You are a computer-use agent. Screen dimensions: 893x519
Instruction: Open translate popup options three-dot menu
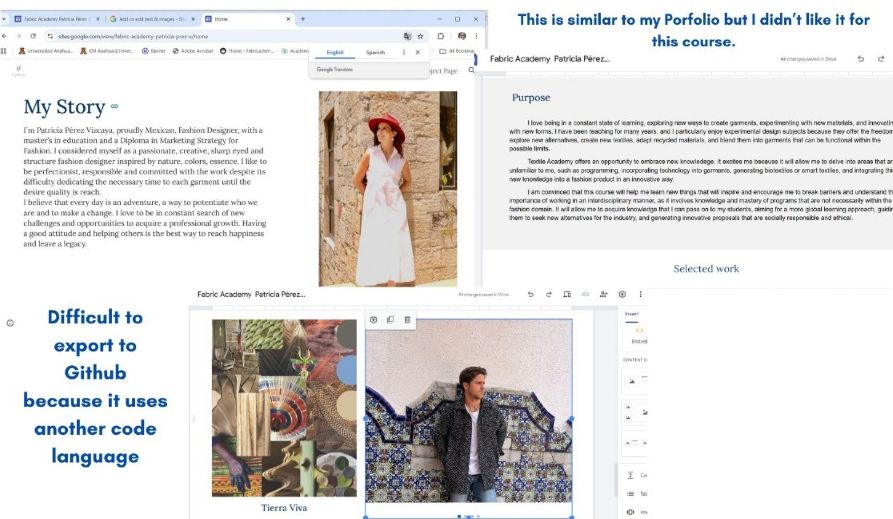pos(404,52)
